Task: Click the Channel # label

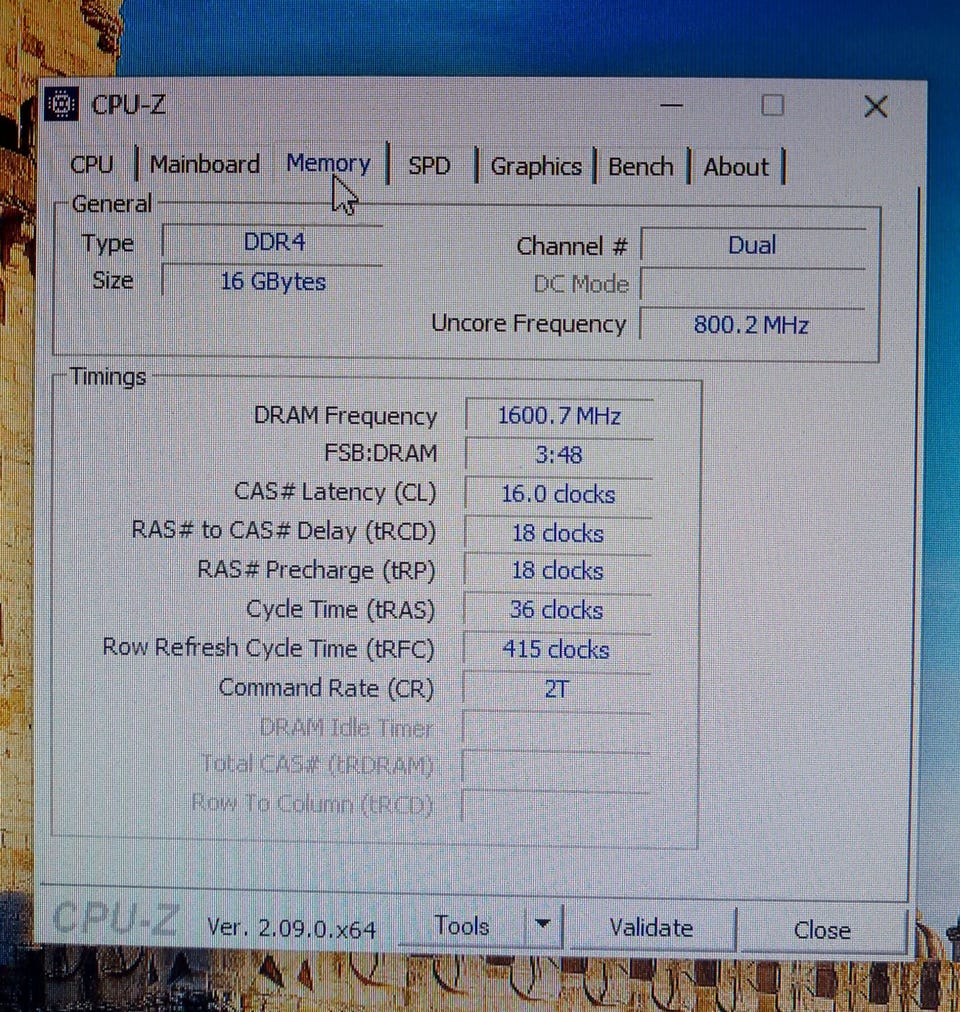Action: [571, 246]
